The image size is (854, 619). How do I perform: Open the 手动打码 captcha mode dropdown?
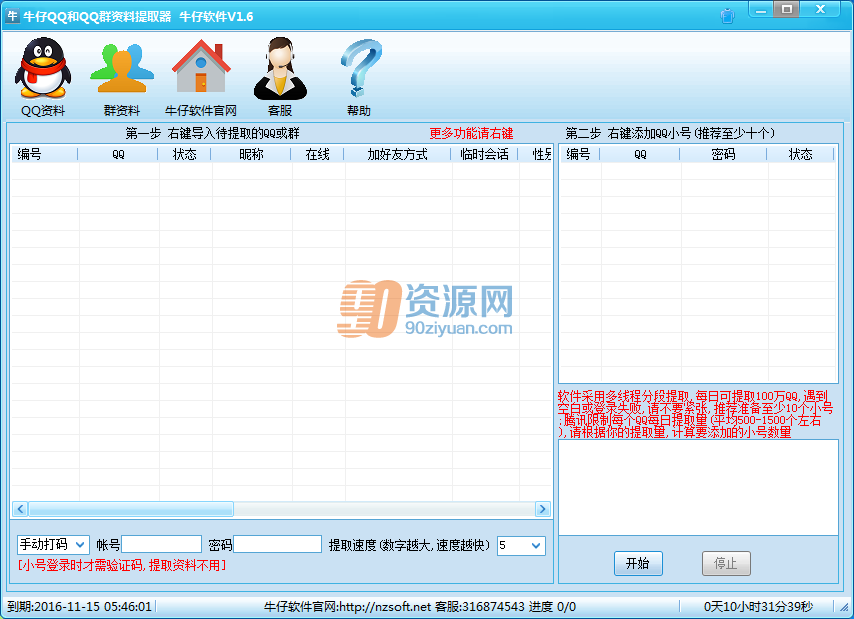53,544
